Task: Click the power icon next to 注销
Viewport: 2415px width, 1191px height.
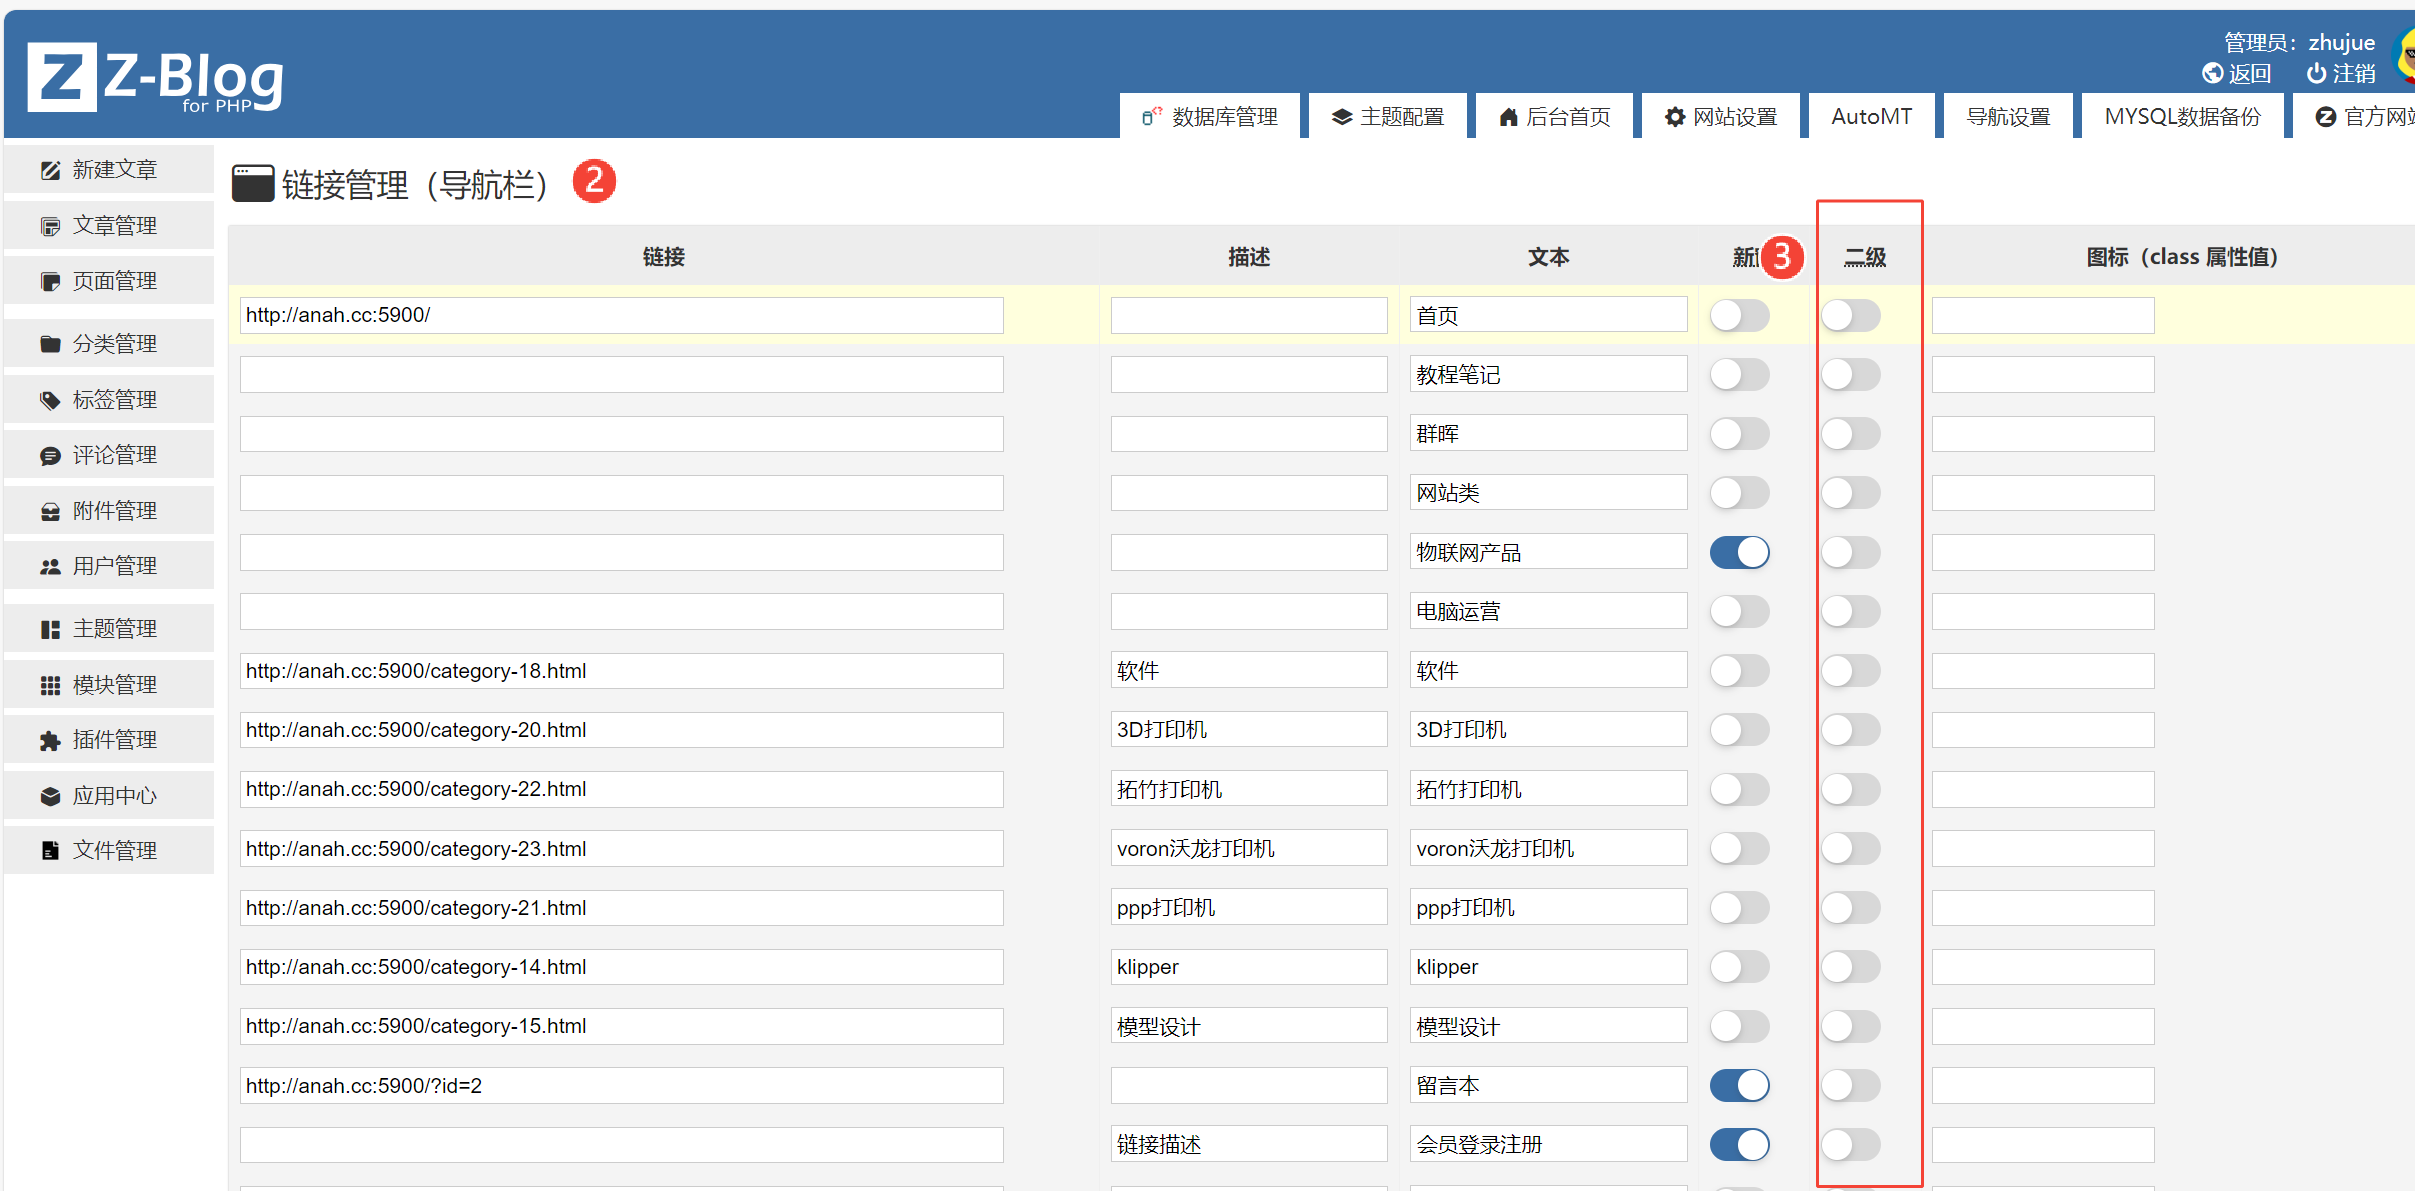Action: click(2316, 73)
